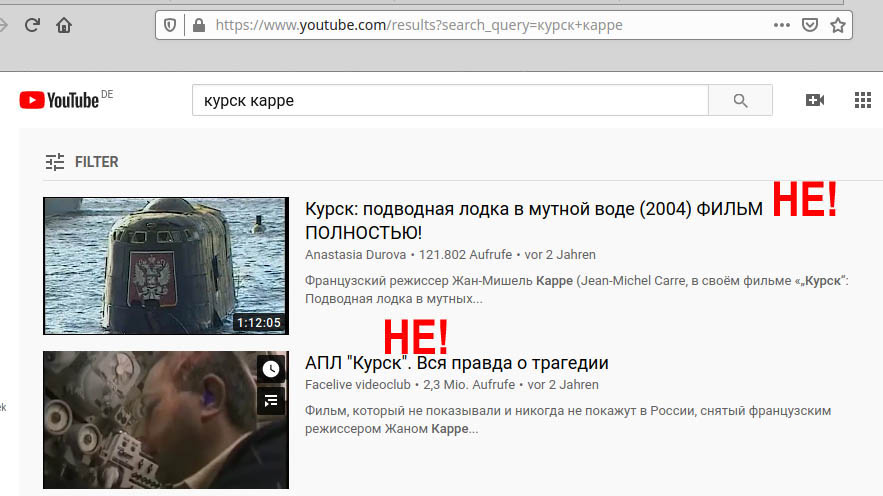Open video 'Курск: подводная лодка в мутной воде'
This screenshot has width=883, height=496.
[x=533, y=221]
